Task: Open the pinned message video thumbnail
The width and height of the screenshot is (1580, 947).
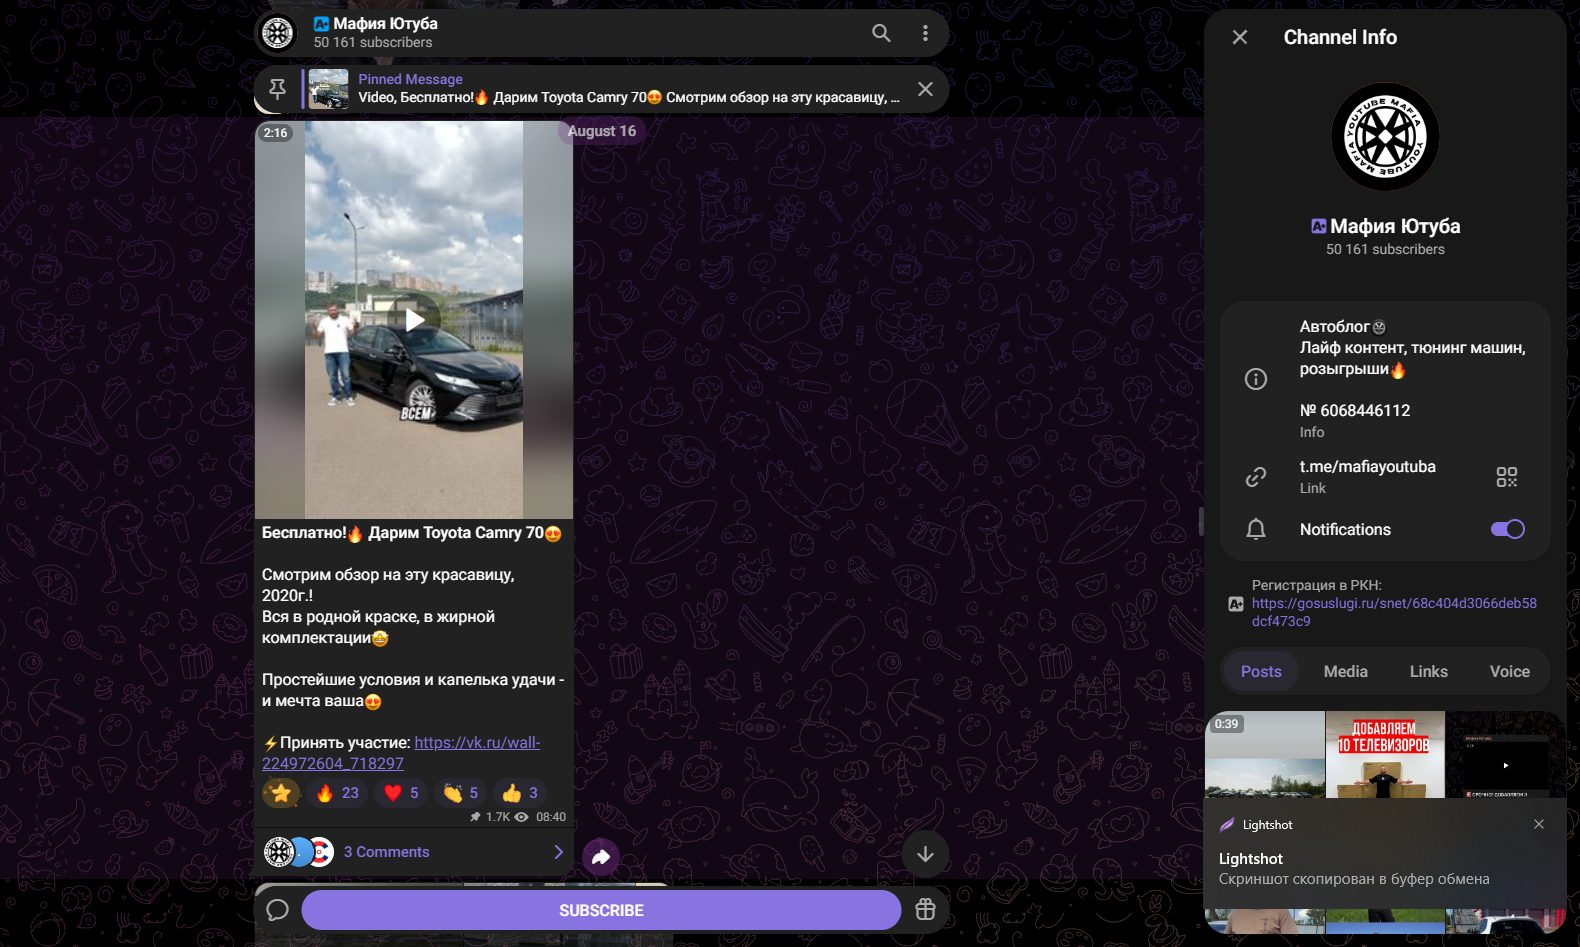Action: 329,89
